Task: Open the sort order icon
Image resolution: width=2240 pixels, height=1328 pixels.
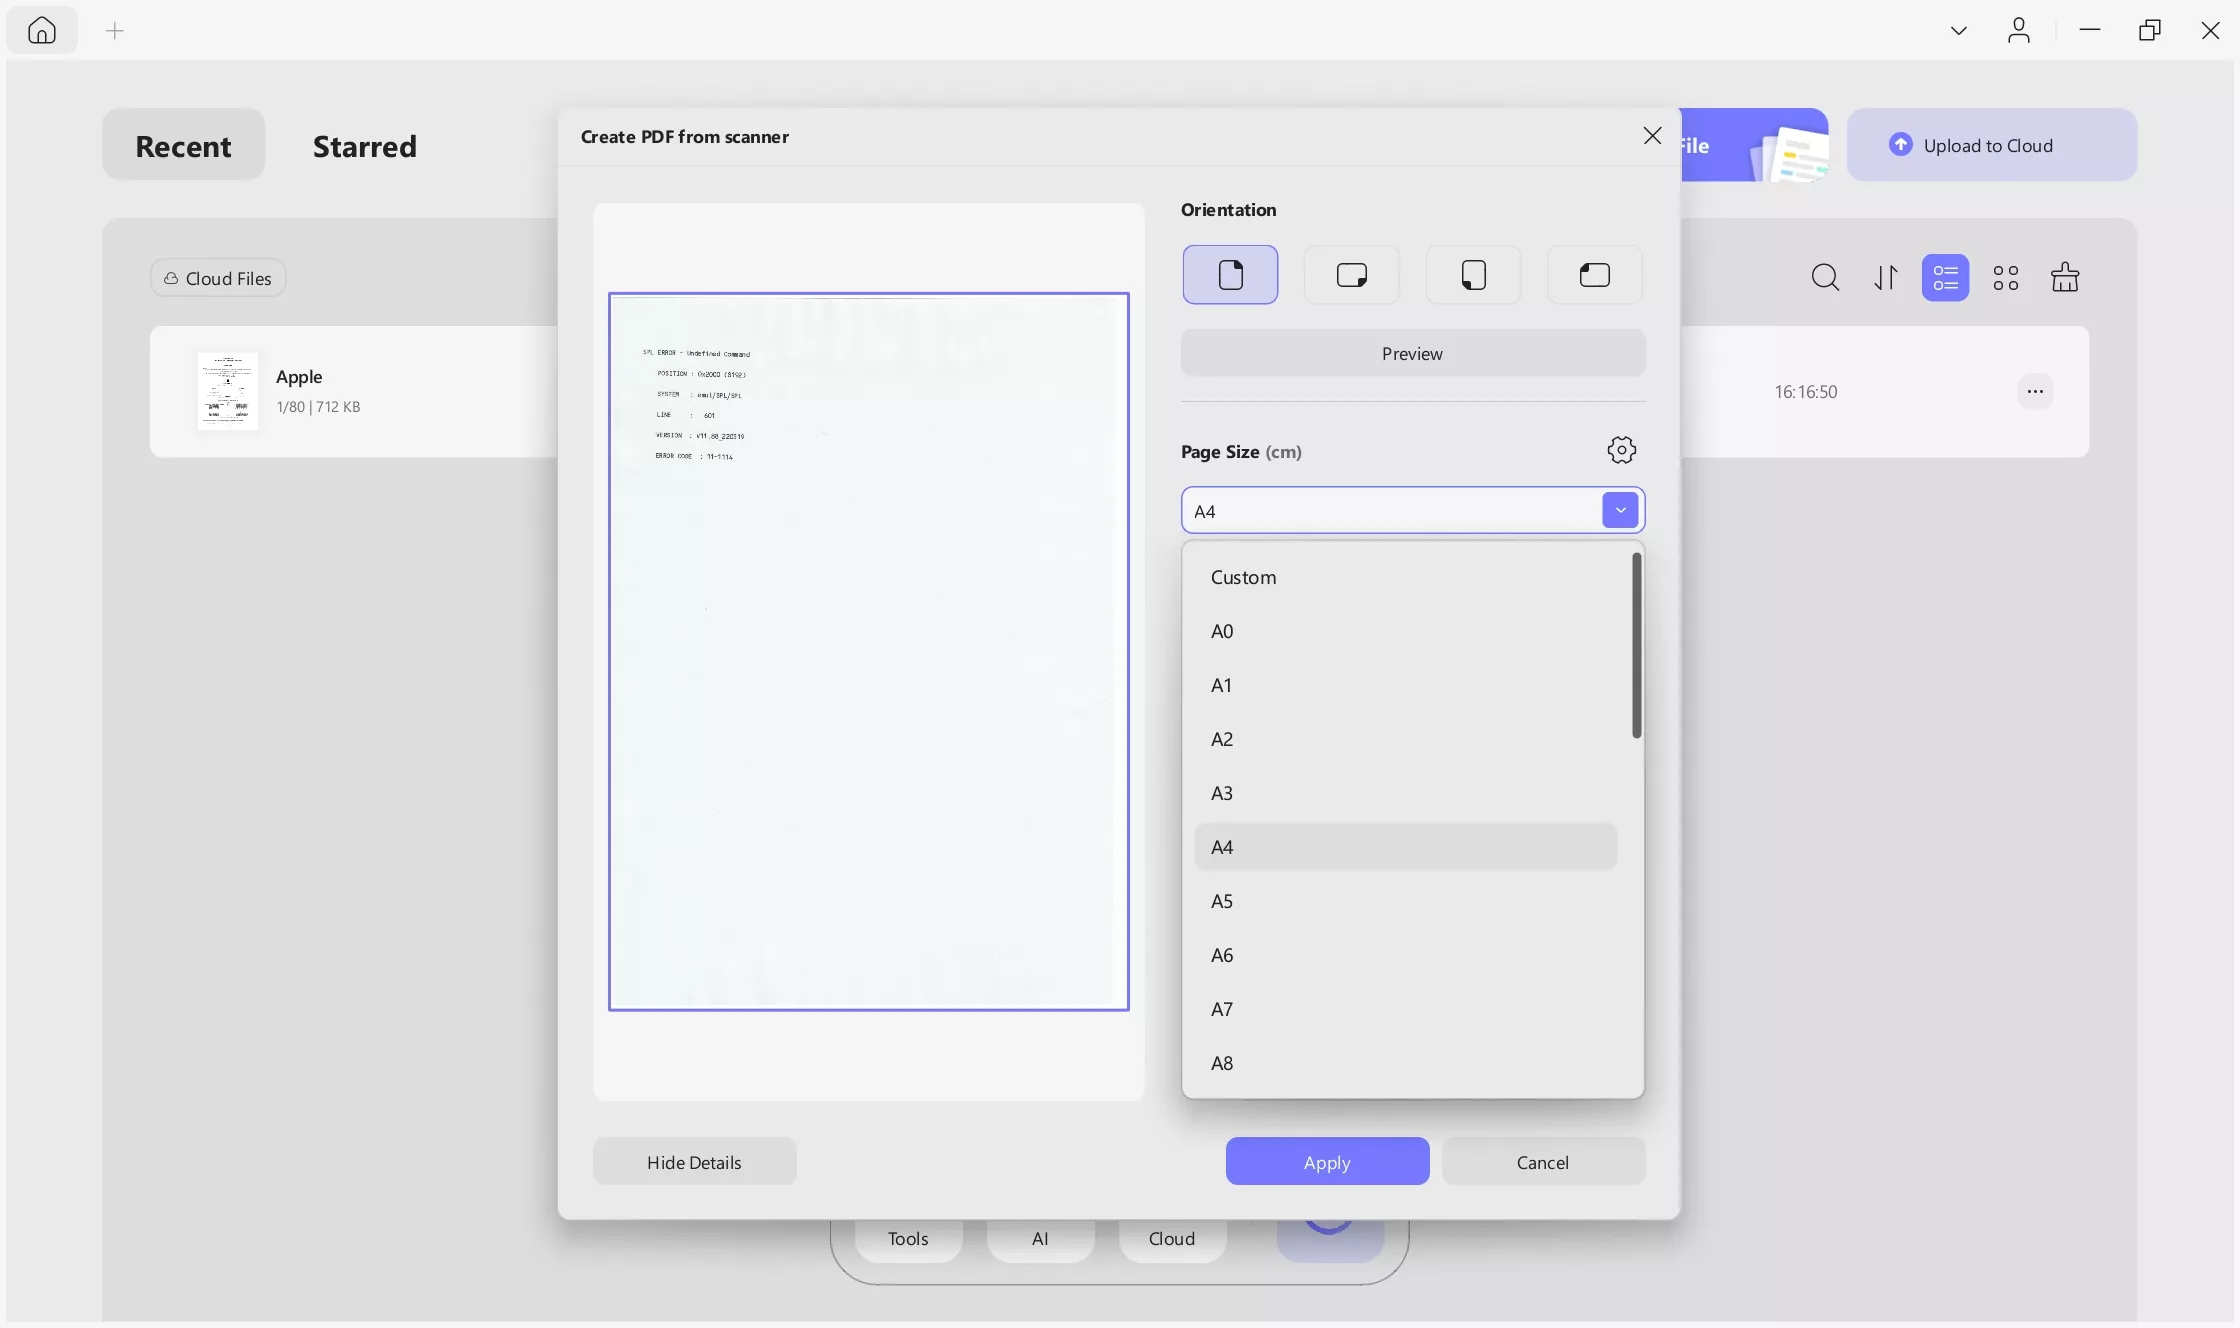Action: 1885,278
